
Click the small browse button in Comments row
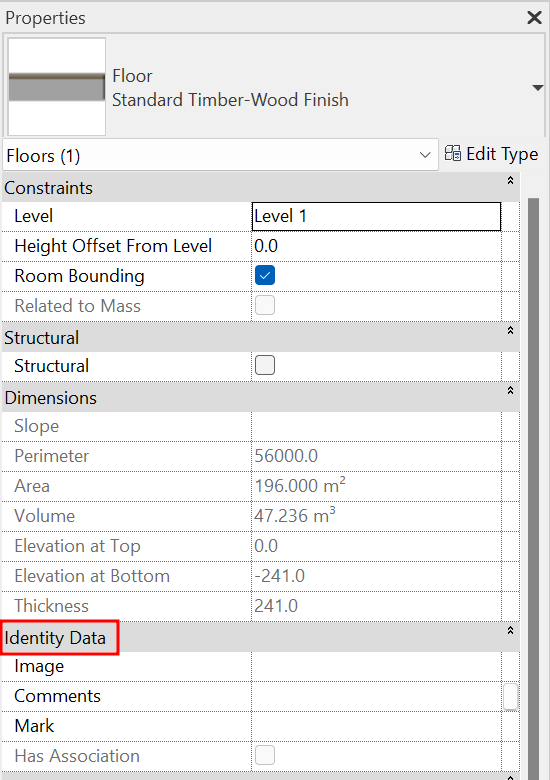pyautogui.click(x=510, y=696)
